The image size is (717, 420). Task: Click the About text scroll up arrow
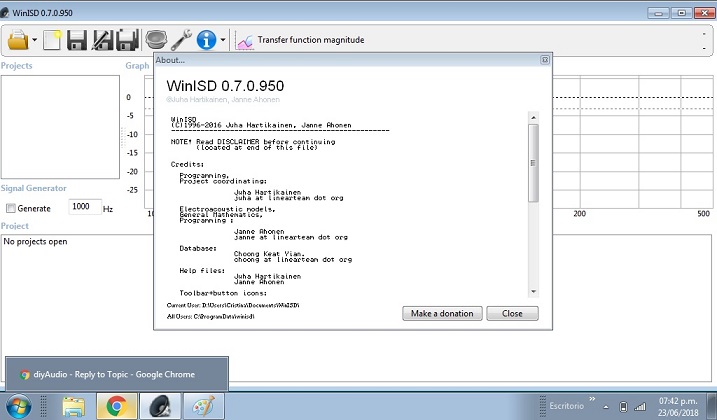pyautogui.click(x=533, y=118)
